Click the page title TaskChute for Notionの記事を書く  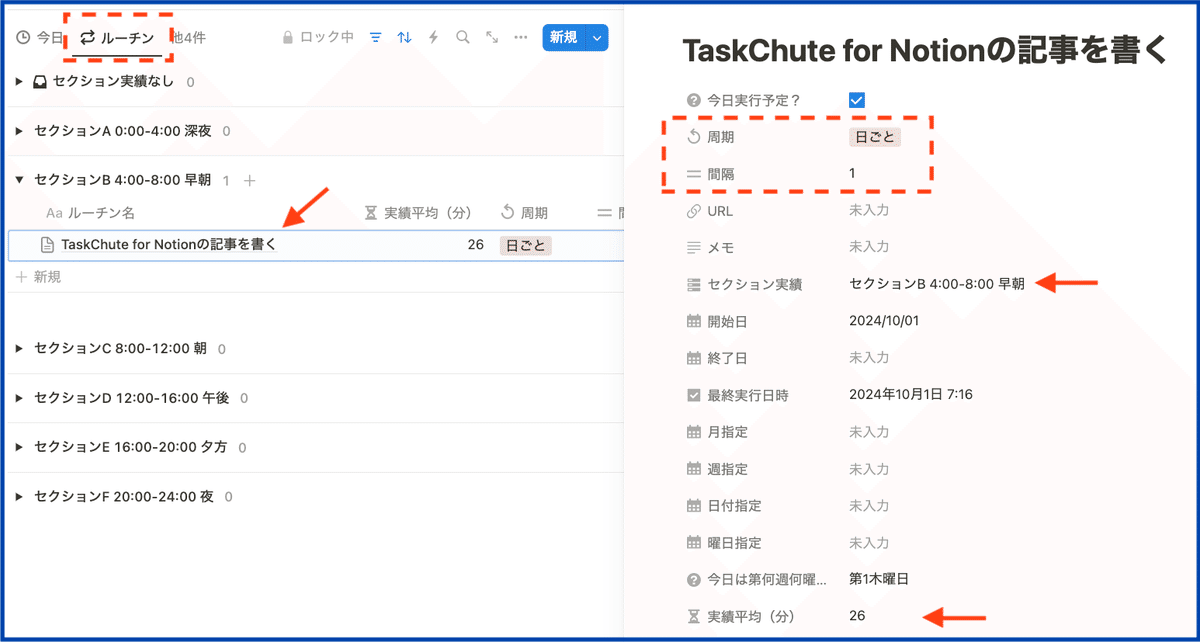click(924, 51)
